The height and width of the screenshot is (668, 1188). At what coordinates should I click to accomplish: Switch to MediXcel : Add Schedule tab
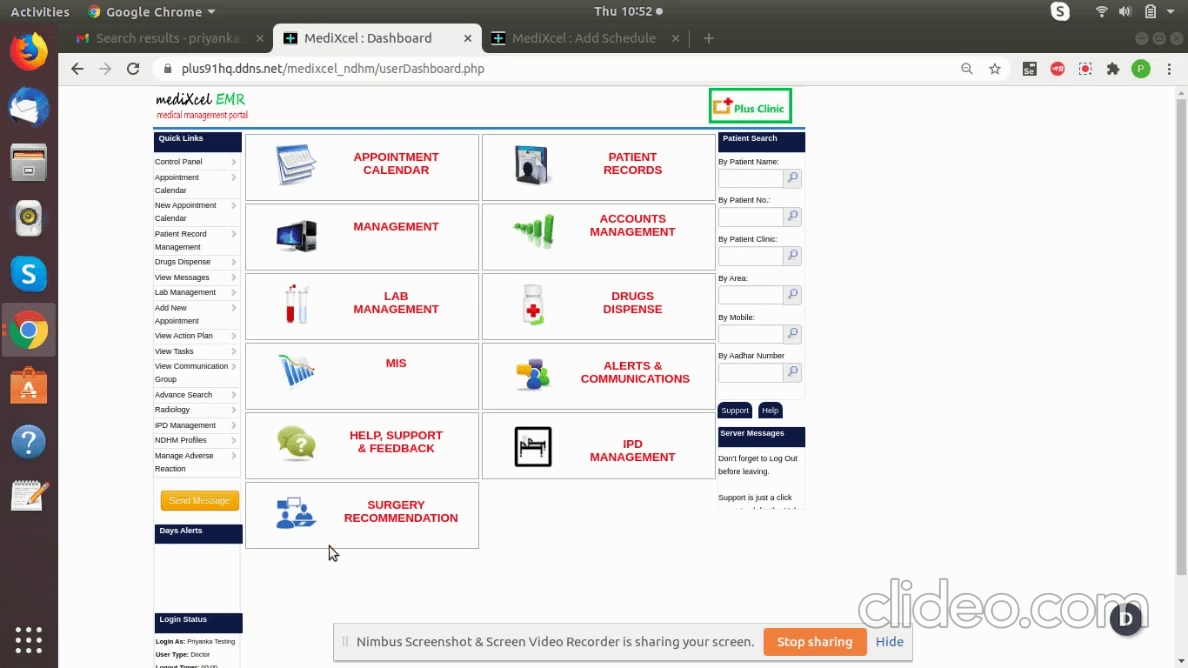(584, 38)
